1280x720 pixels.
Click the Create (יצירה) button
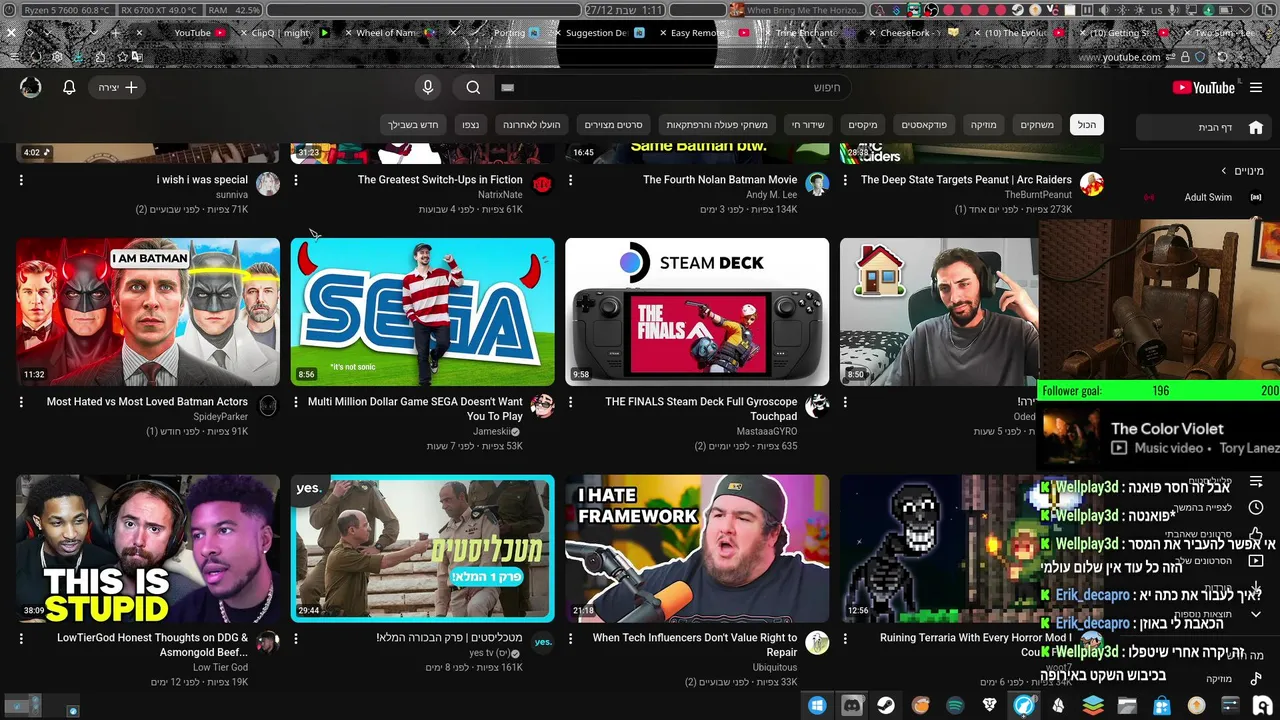(118, 88)
